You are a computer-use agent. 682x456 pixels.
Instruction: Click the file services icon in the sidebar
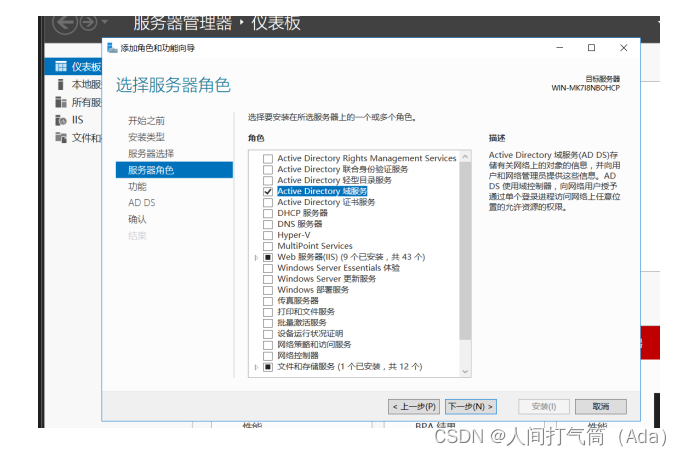(60, 137)
